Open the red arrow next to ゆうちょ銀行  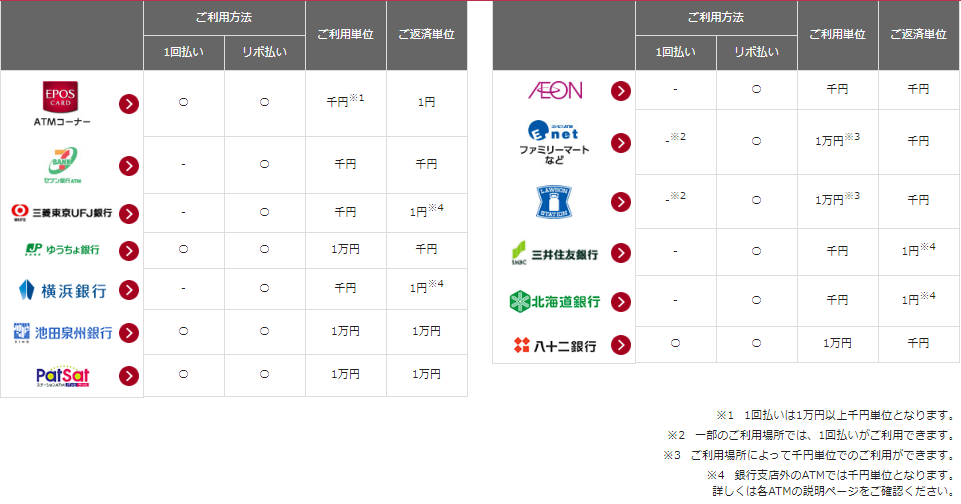[129, 251]
